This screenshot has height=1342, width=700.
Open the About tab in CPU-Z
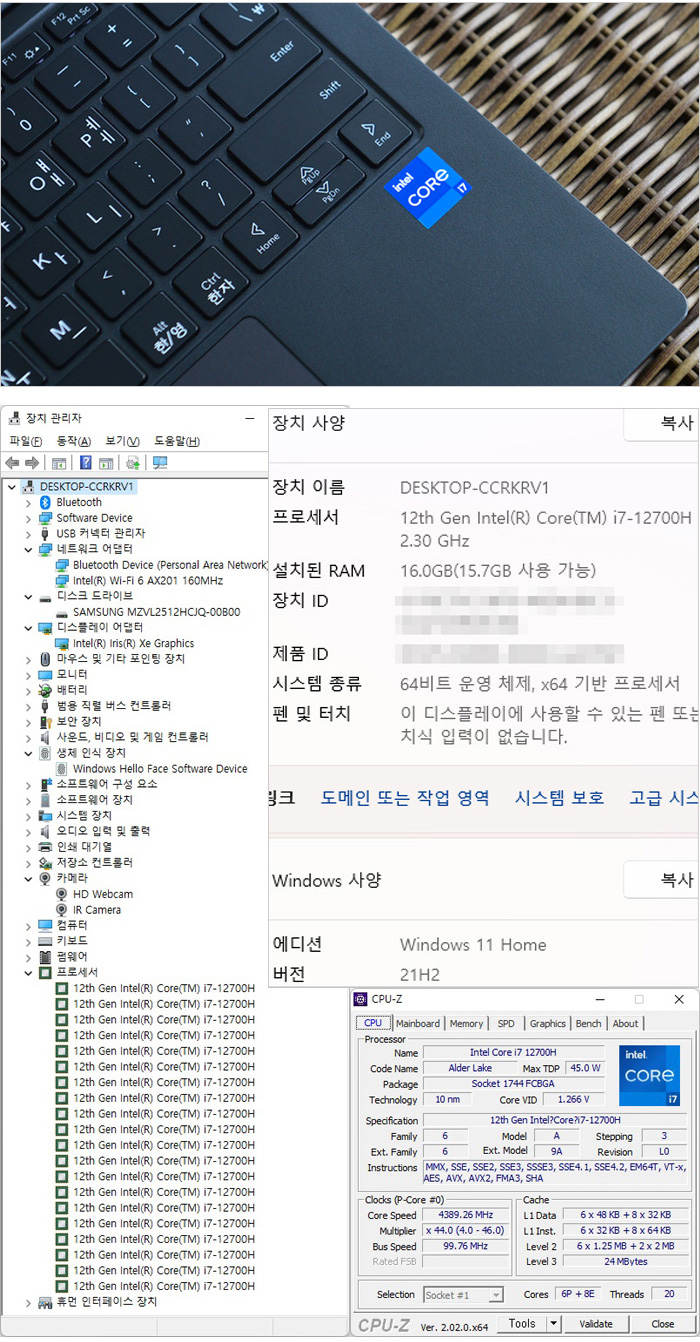(x=625, y=1023)
